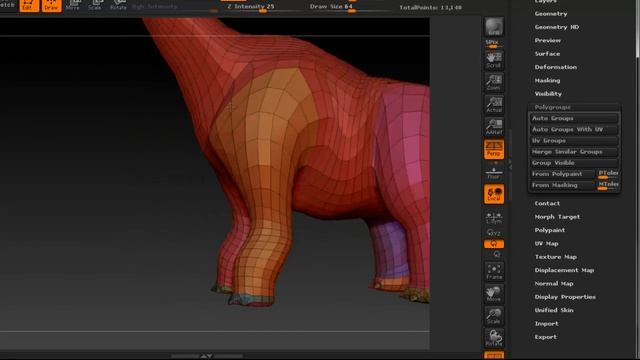
Task: Select XYZ rotation mode
Action: [494, 233]
